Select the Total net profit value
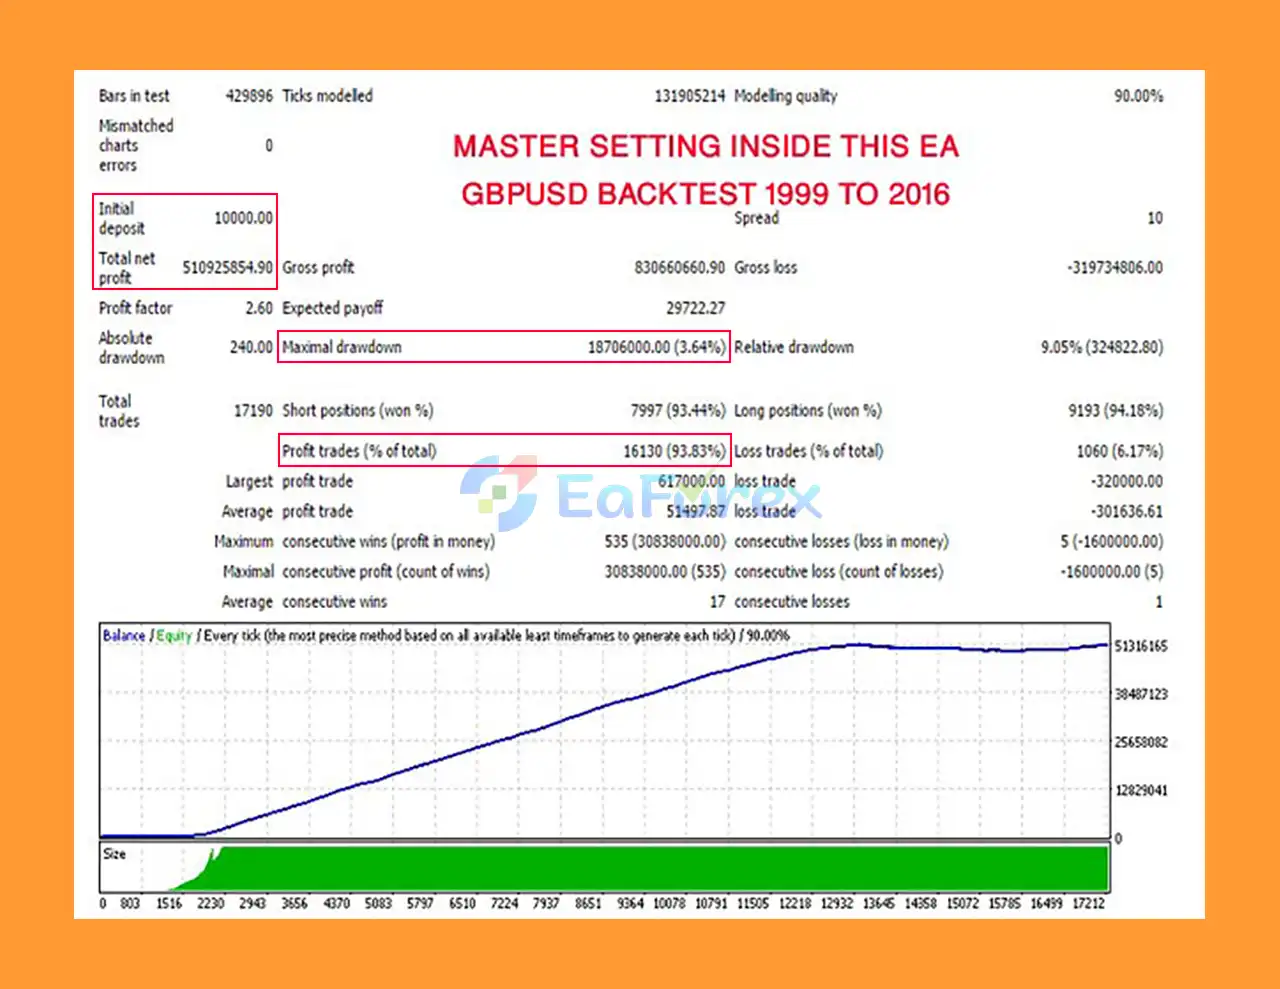 pos(220,268)
